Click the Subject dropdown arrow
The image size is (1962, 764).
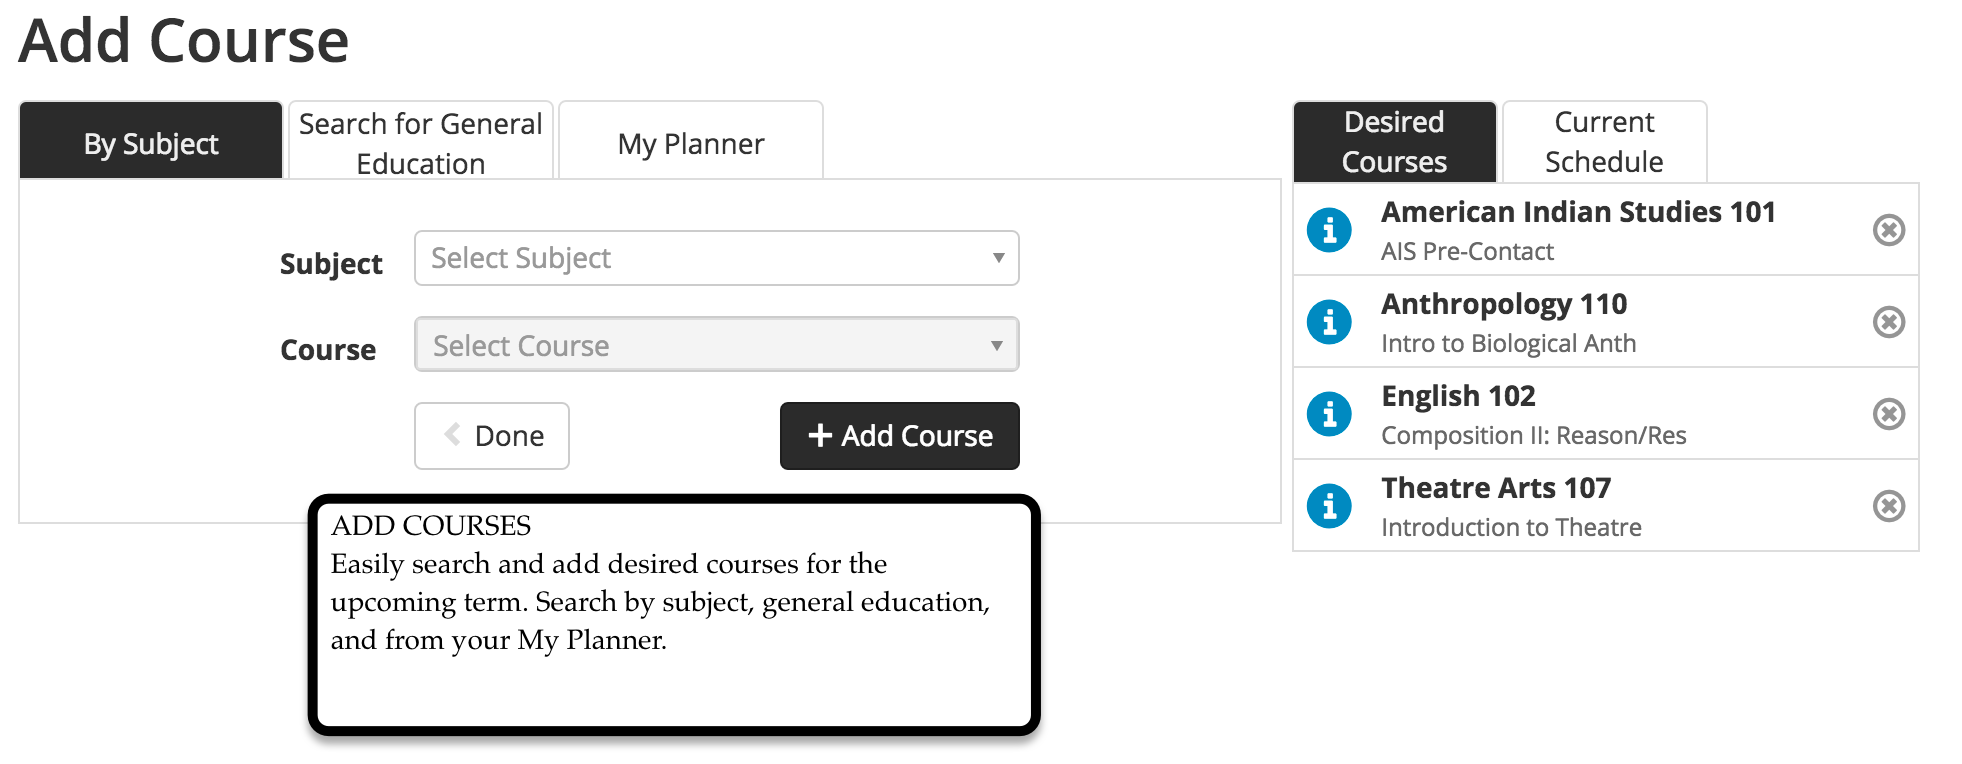click(998, 258)
